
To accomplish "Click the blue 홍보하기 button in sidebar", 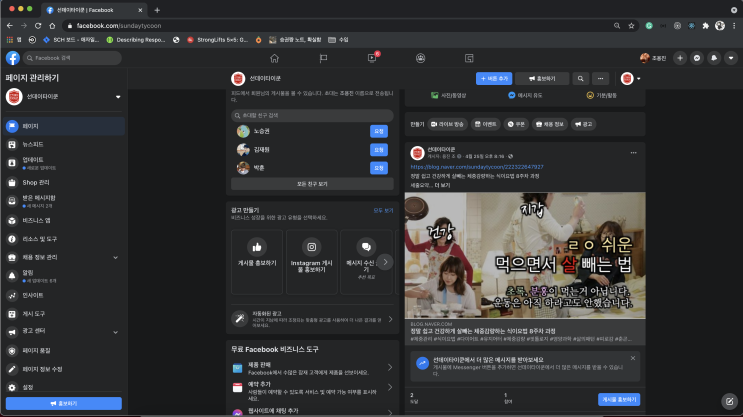I will [x=64, y=403].
